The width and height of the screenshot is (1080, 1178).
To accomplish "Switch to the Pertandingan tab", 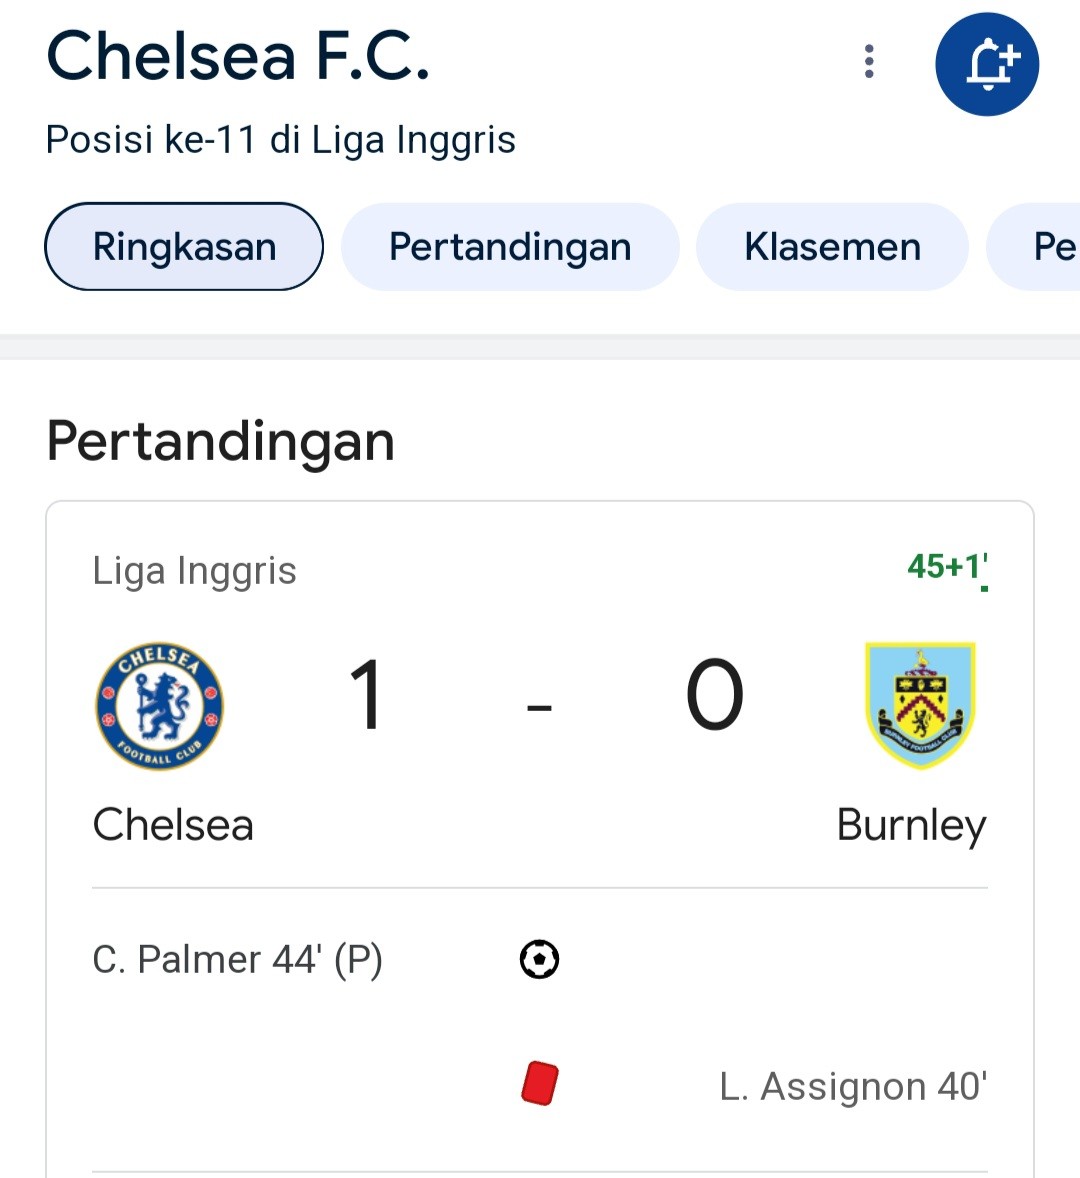I will (510, 246).
